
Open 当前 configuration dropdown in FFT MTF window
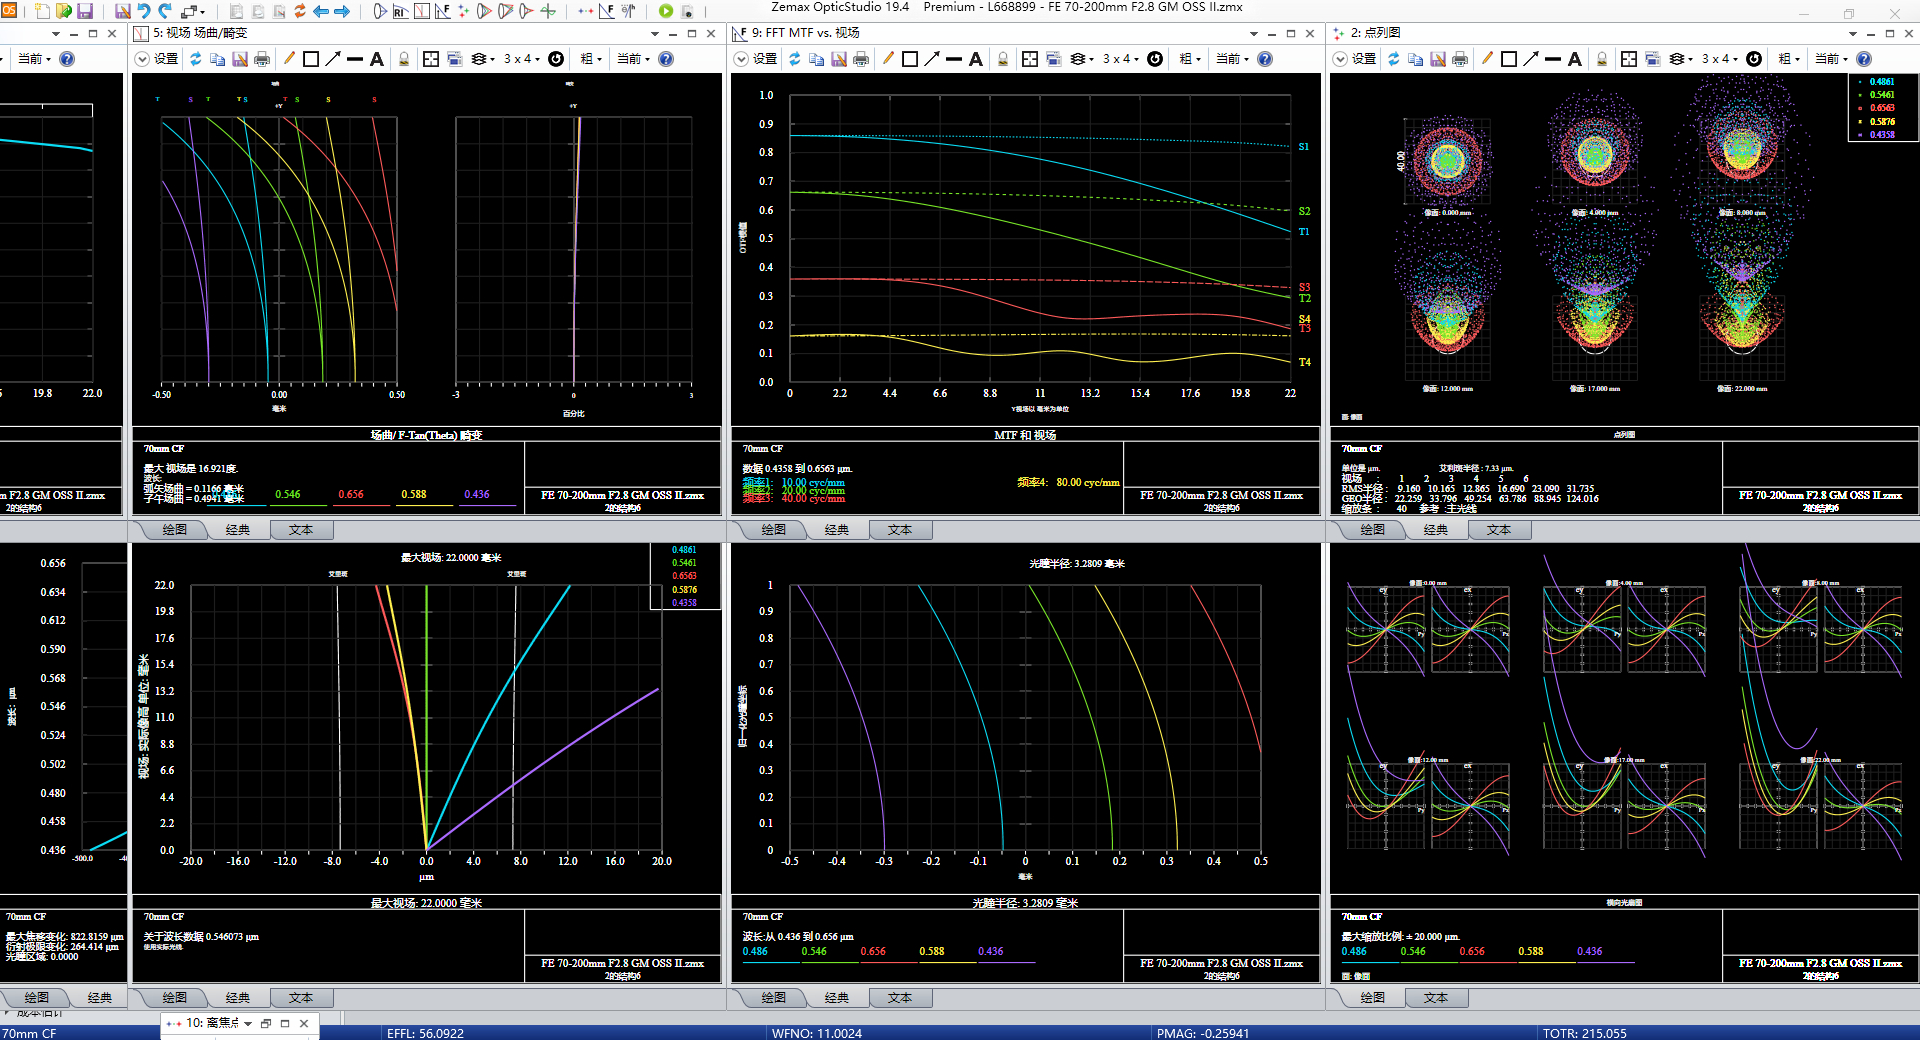1233,59
